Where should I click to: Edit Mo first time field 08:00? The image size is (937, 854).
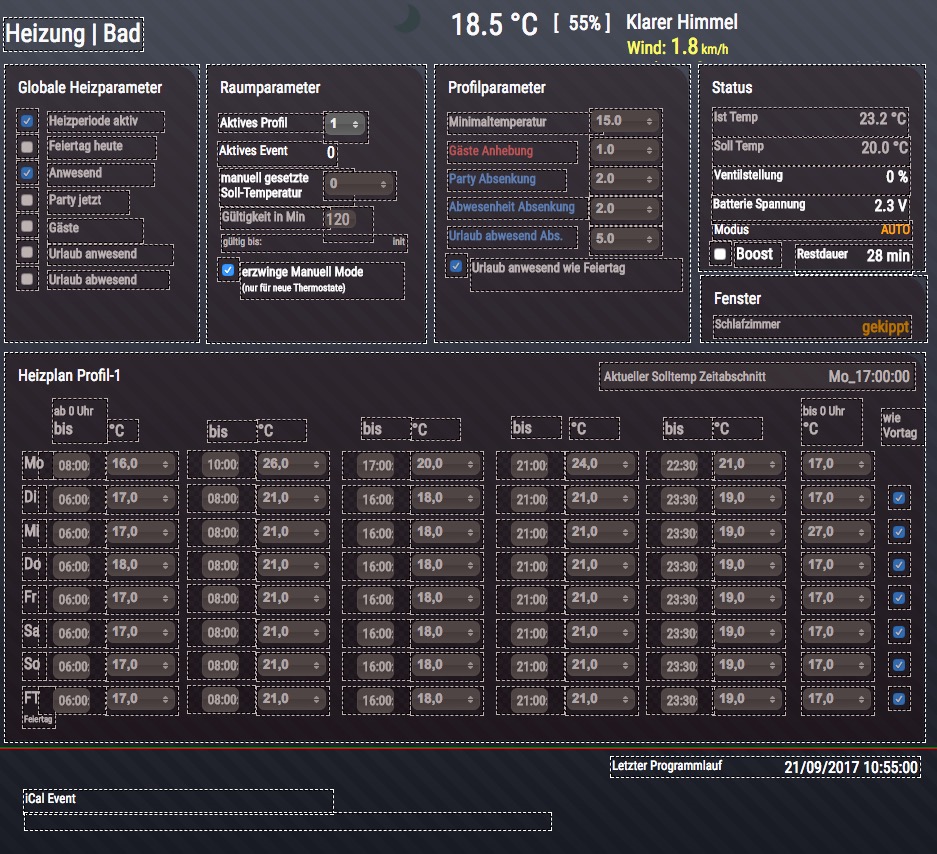coord(74,465)
